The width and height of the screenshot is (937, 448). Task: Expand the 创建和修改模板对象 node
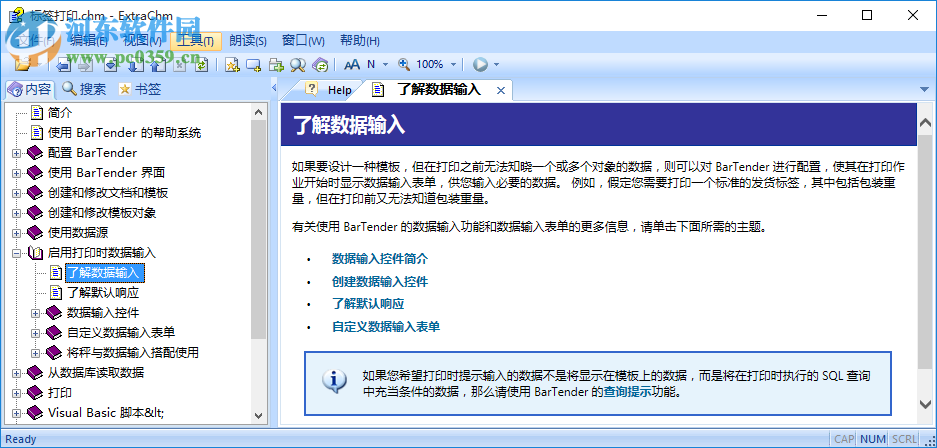(16, 213)
